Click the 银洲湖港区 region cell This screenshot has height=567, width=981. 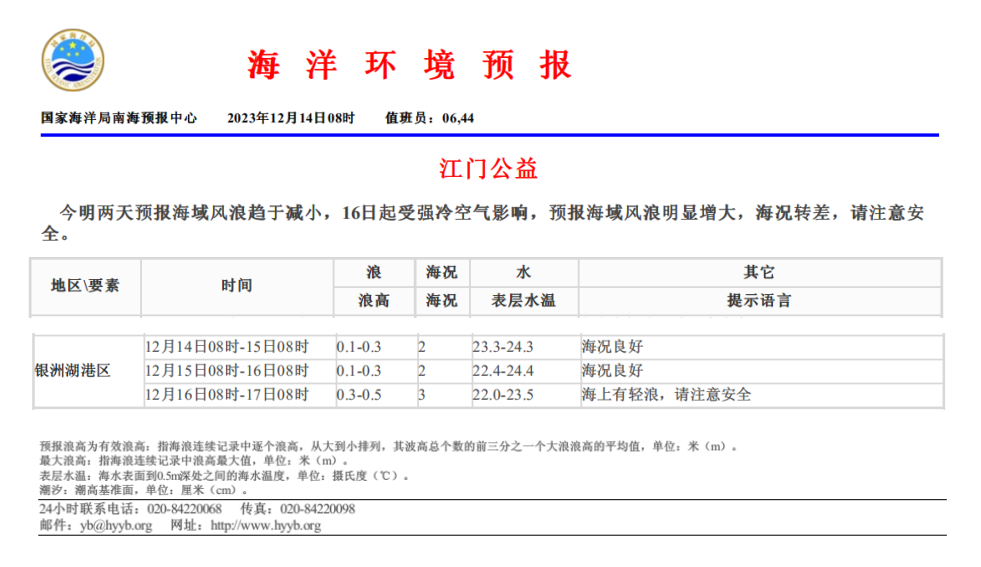[72, 371]
